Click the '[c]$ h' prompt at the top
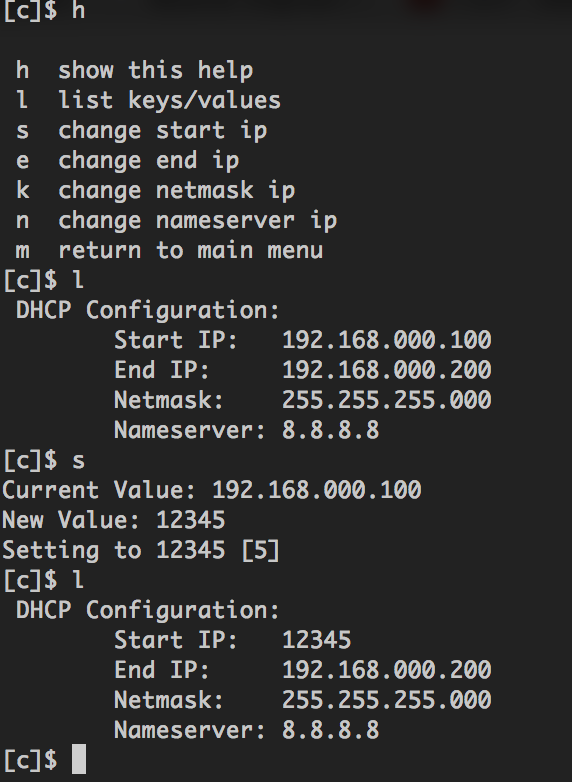 click(x=44, y=11)
